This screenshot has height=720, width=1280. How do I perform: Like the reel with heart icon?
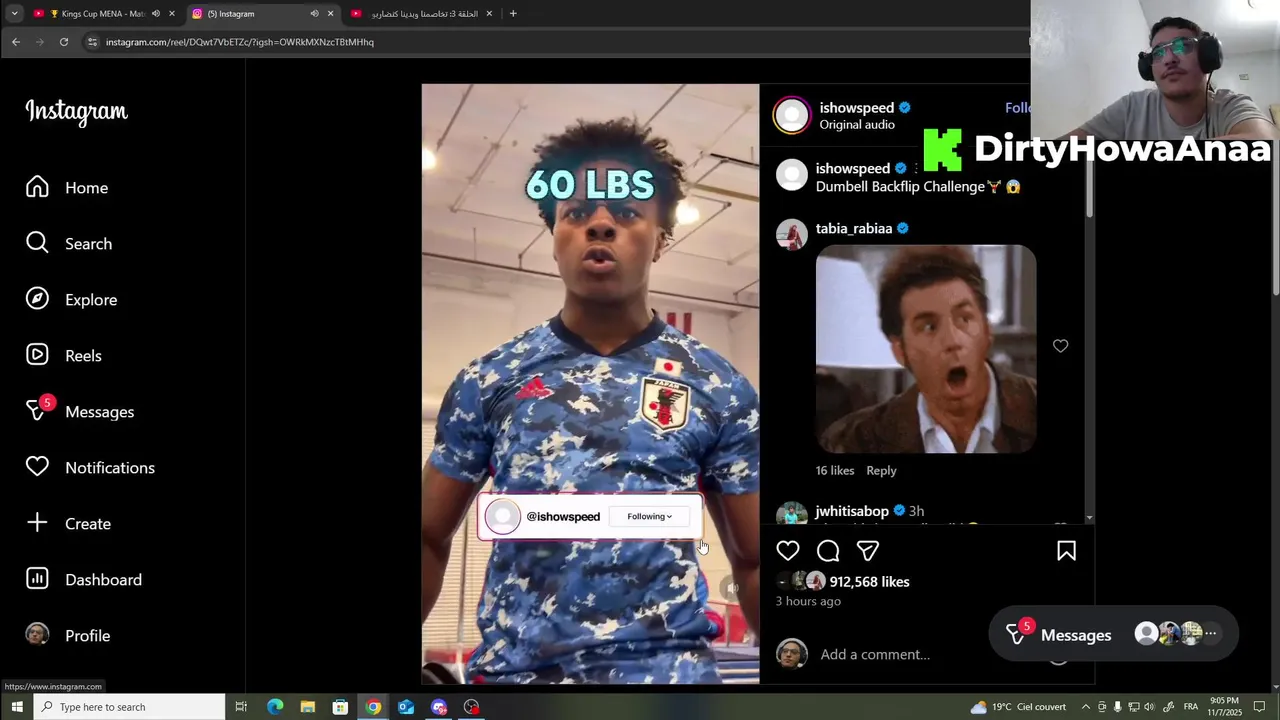[x=788, y=551]
